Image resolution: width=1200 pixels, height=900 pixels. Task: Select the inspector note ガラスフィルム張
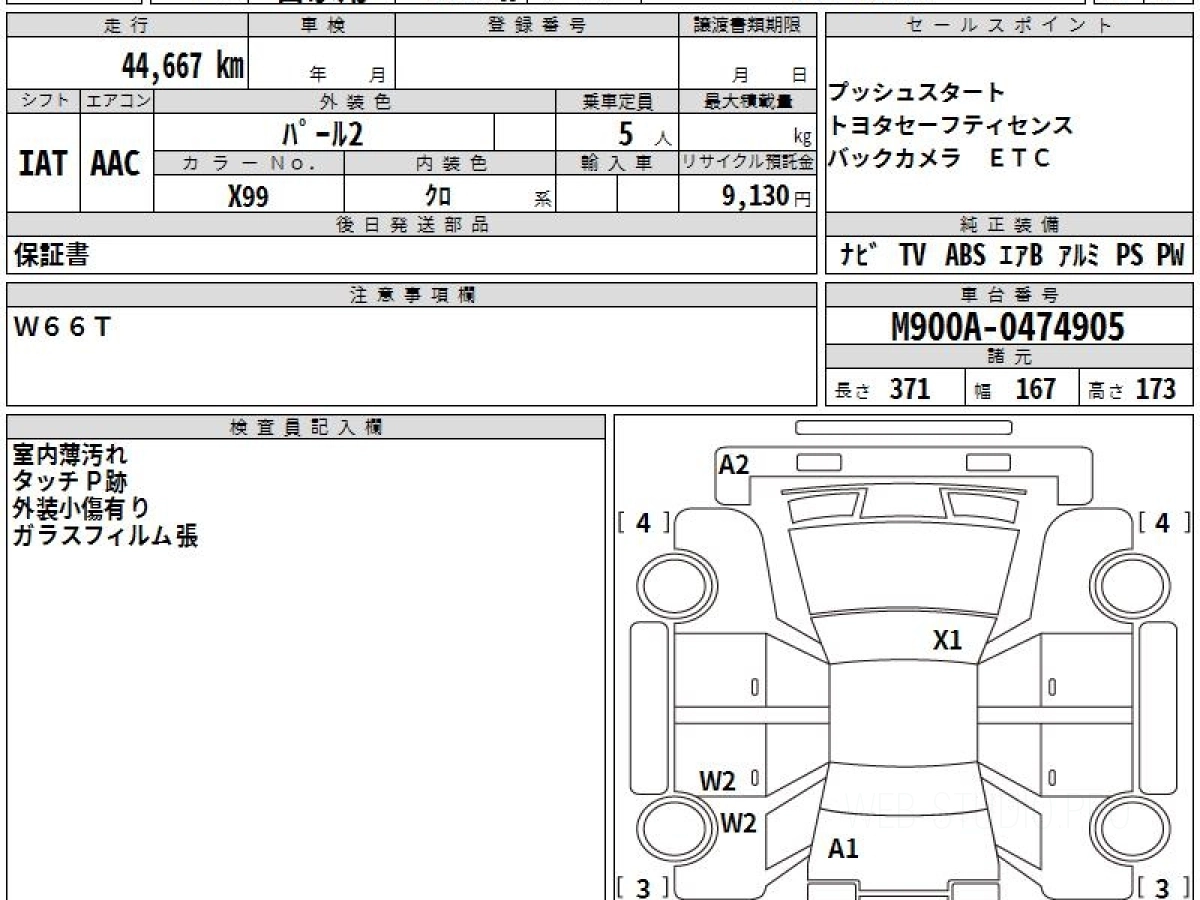click(x=105, y=536)
